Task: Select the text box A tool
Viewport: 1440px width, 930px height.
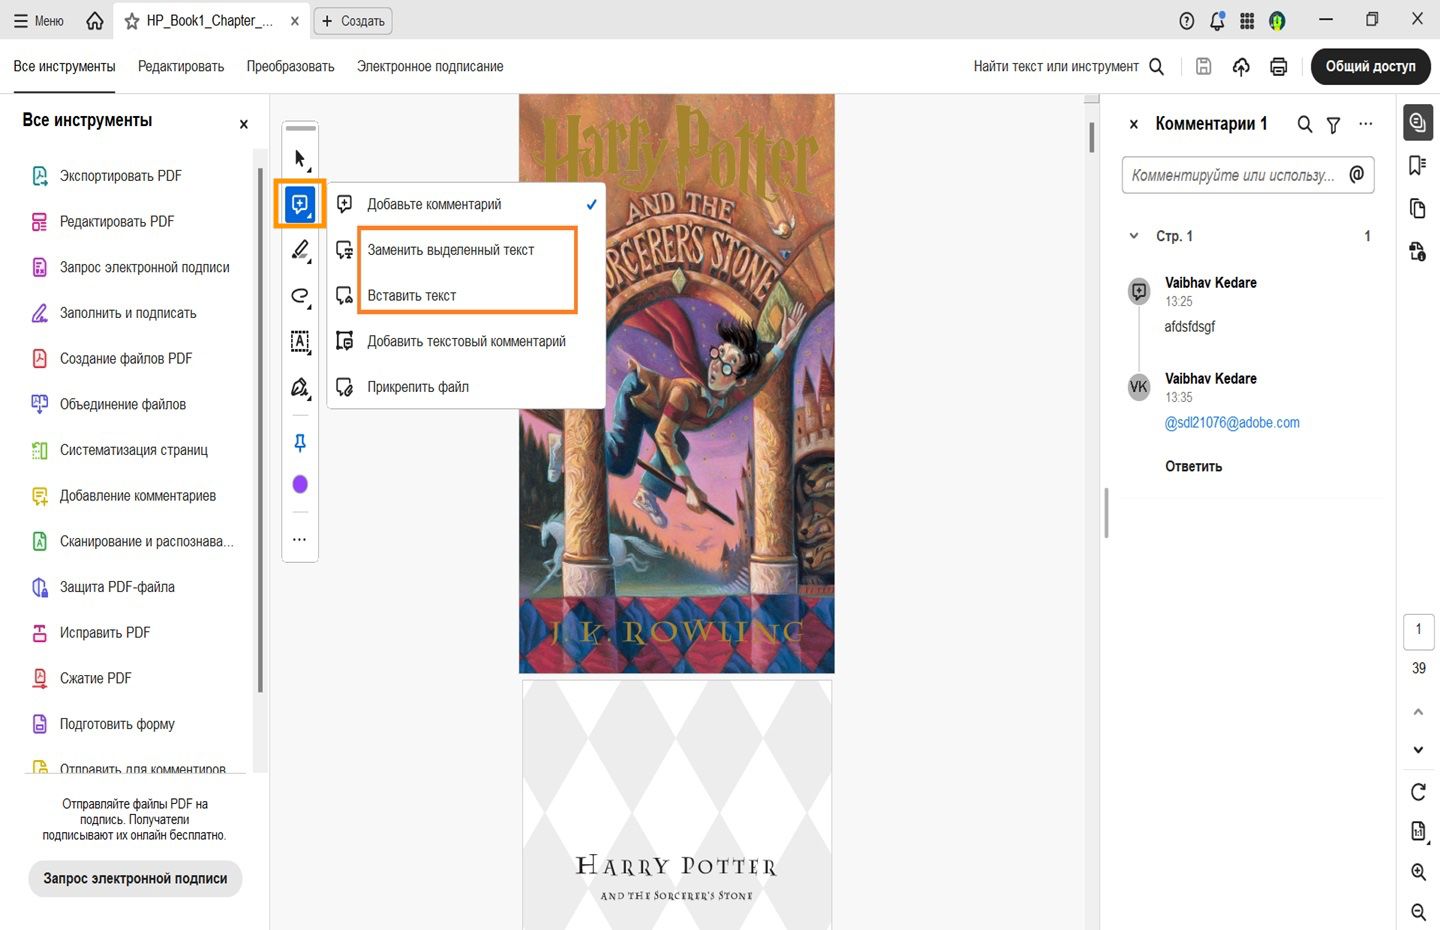Action: pyautogui.click(x=300, y=342)
